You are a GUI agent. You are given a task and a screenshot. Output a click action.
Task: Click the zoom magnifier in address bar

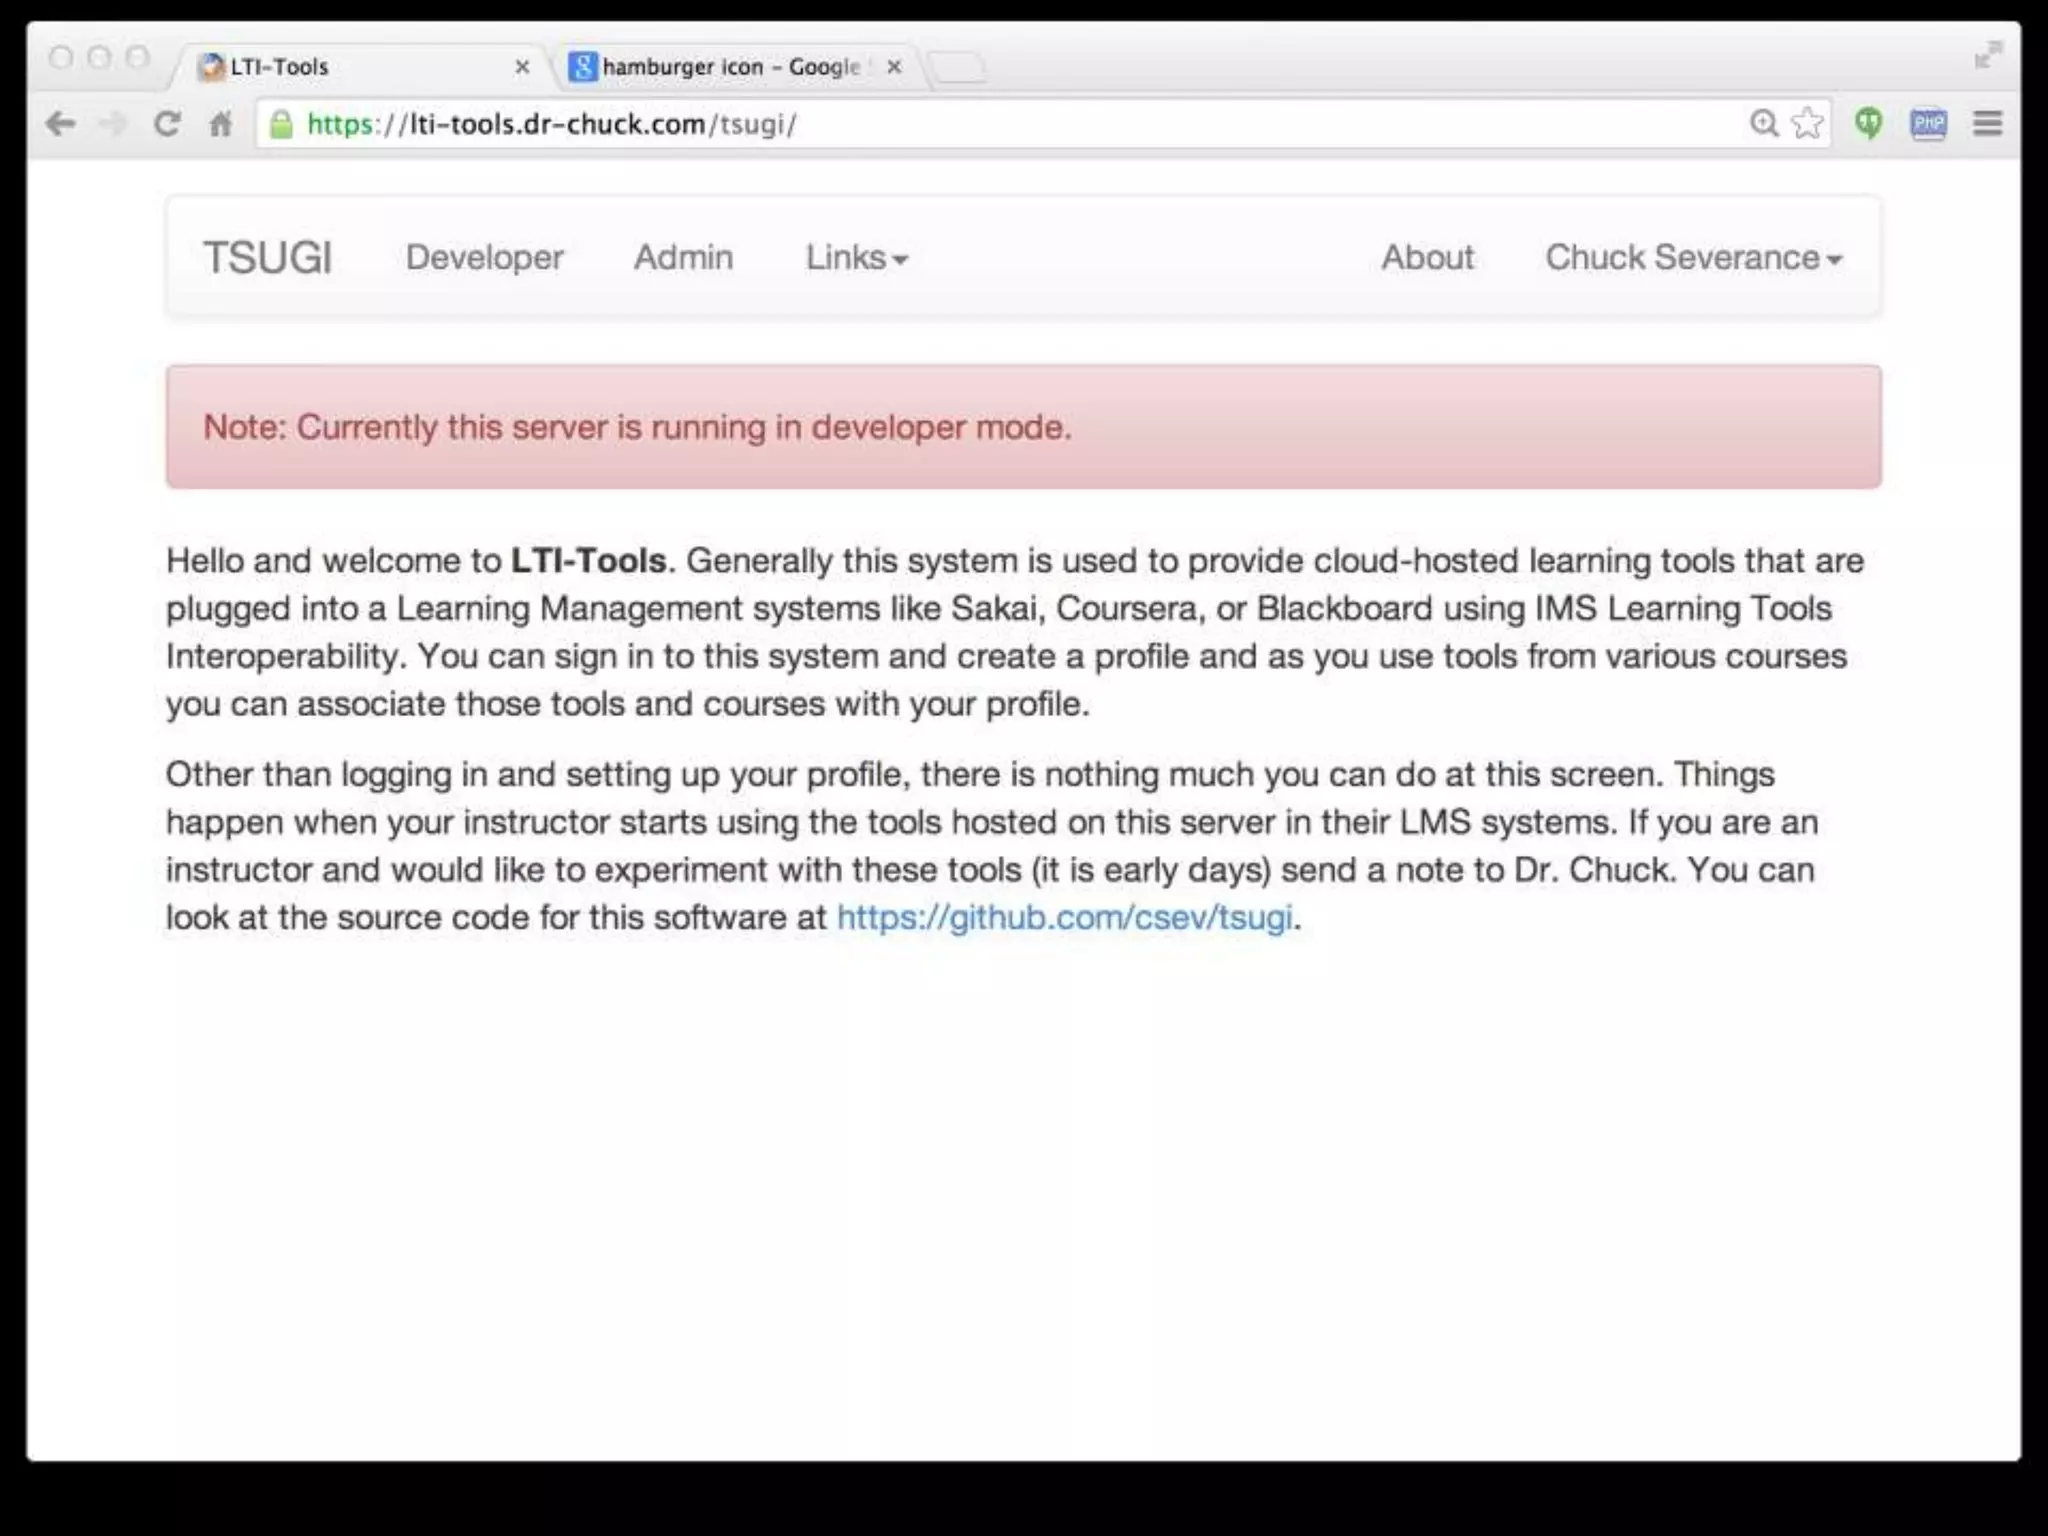[1764, 123]
